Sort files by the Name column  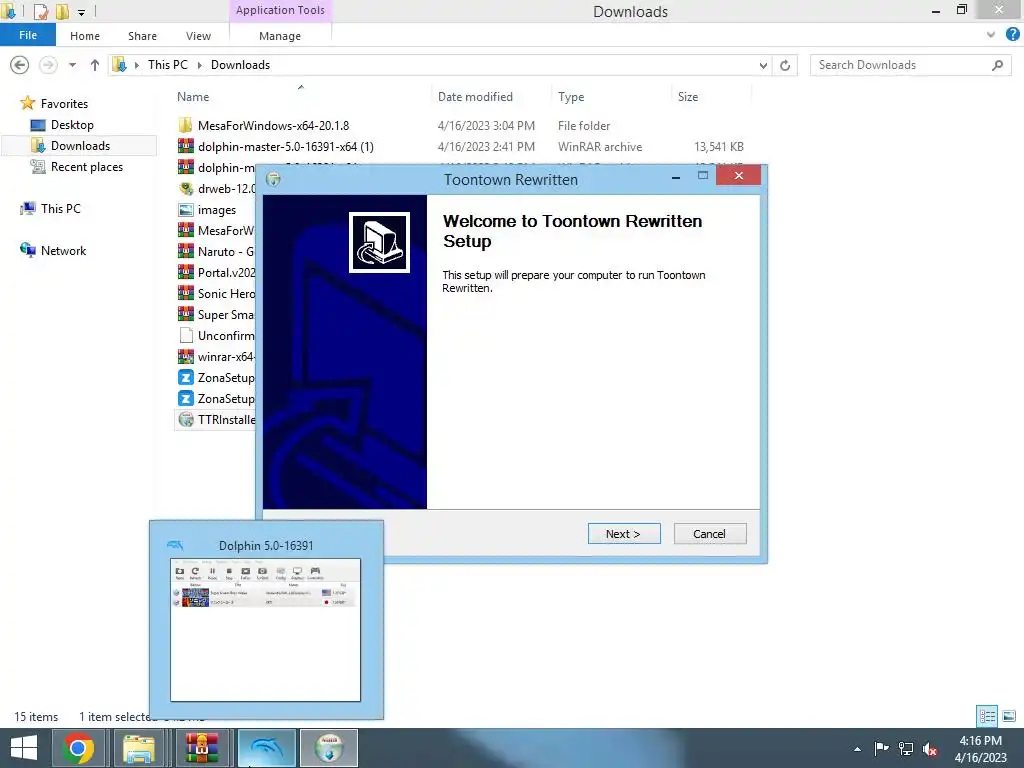[193, 97]
